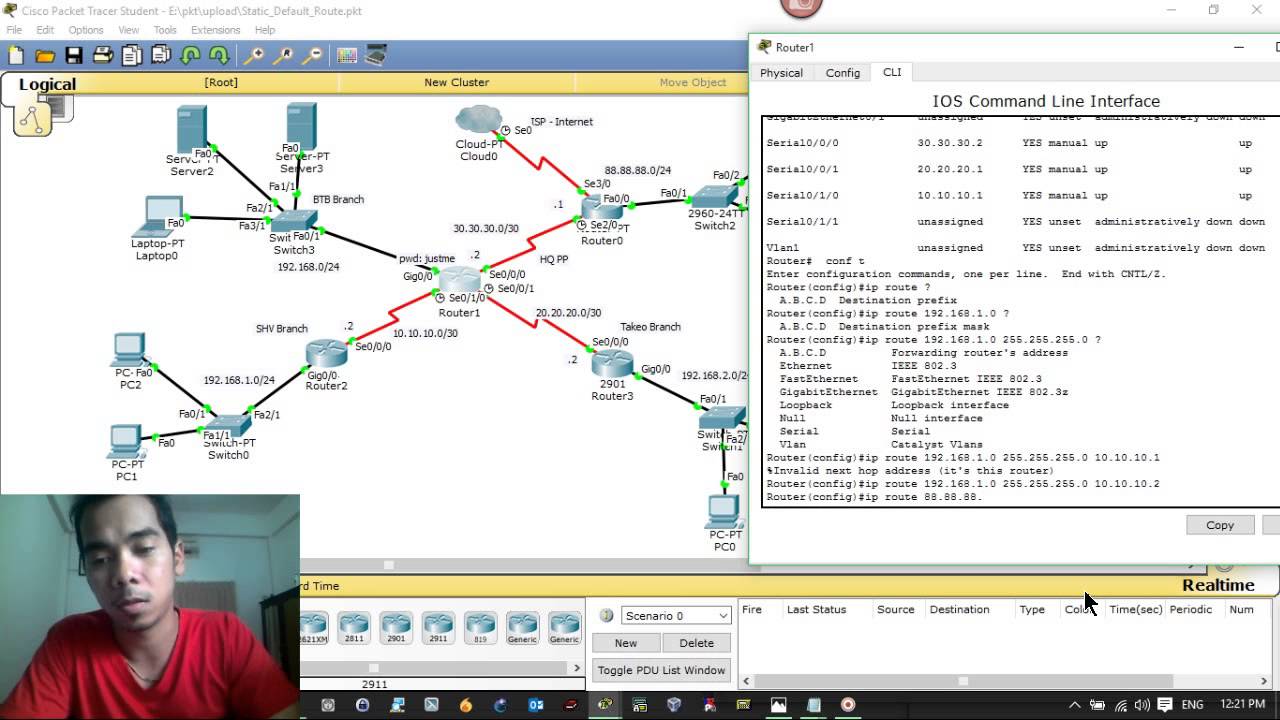
Task: Switch to the Physical tab in Router1
Action: point(781,73)
